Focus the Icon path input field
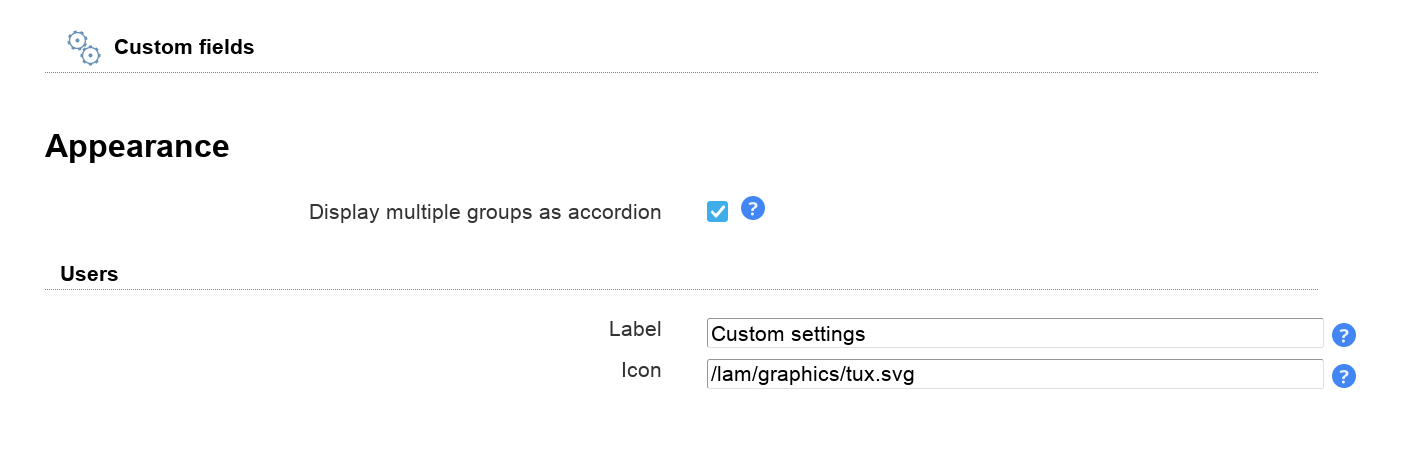1422x455 pixels. coord(1014,374)
